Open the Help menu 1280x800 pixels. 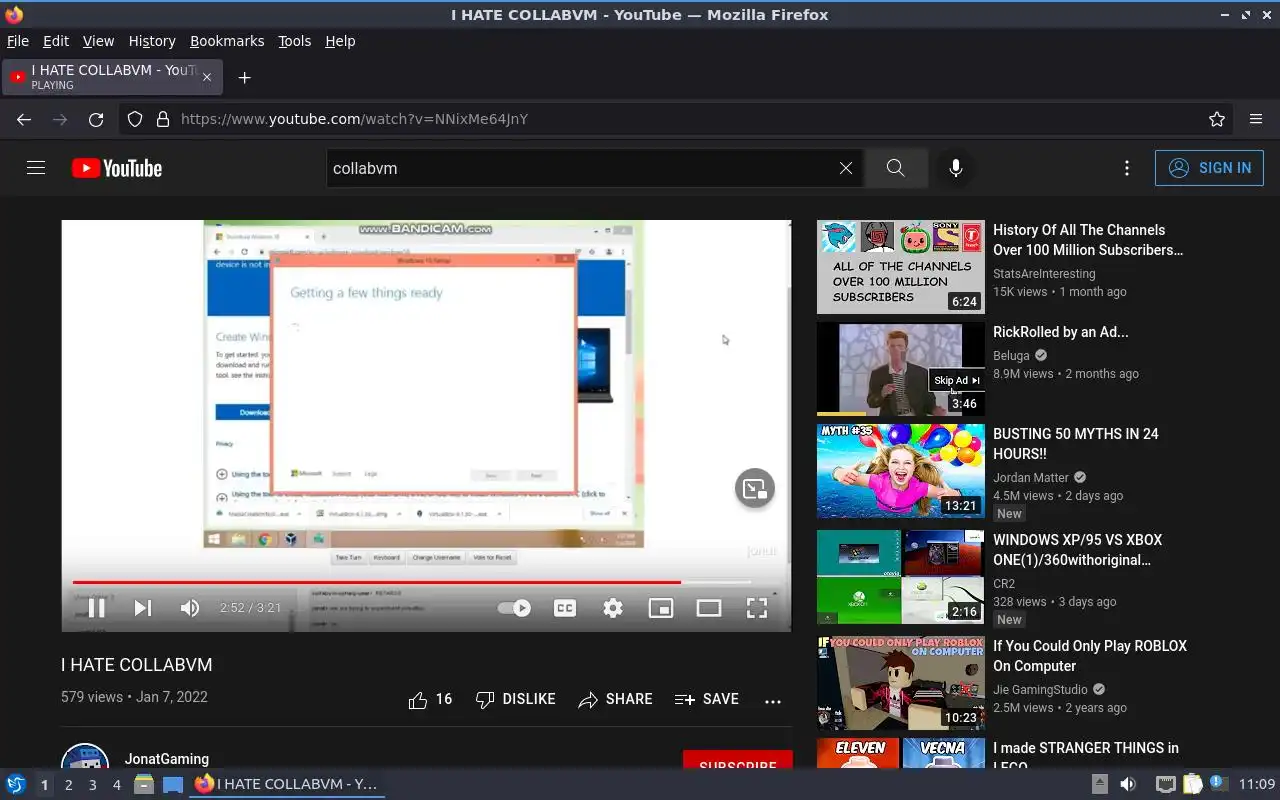[340, 41]
